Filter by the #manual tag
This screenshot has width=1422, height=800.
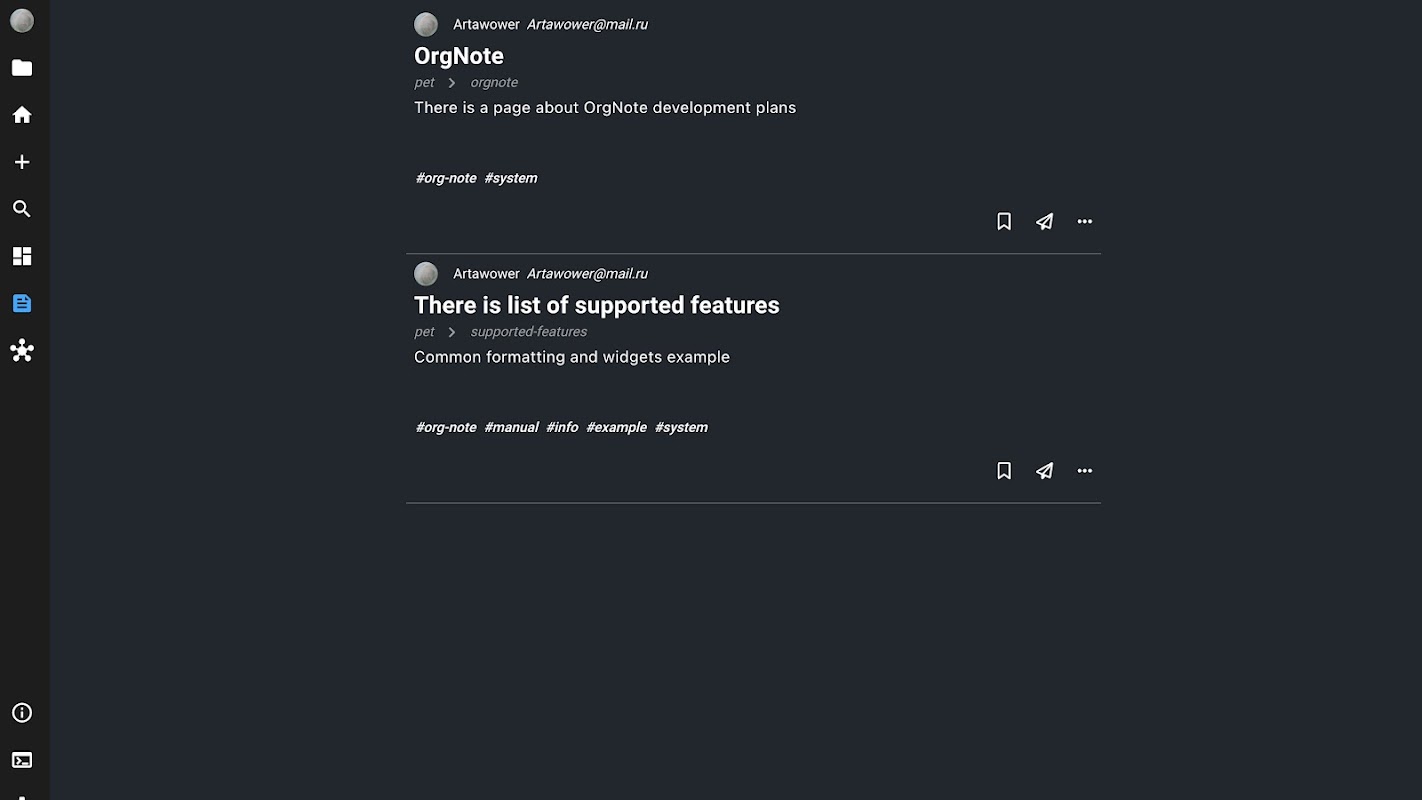click(x=511, y=427)
